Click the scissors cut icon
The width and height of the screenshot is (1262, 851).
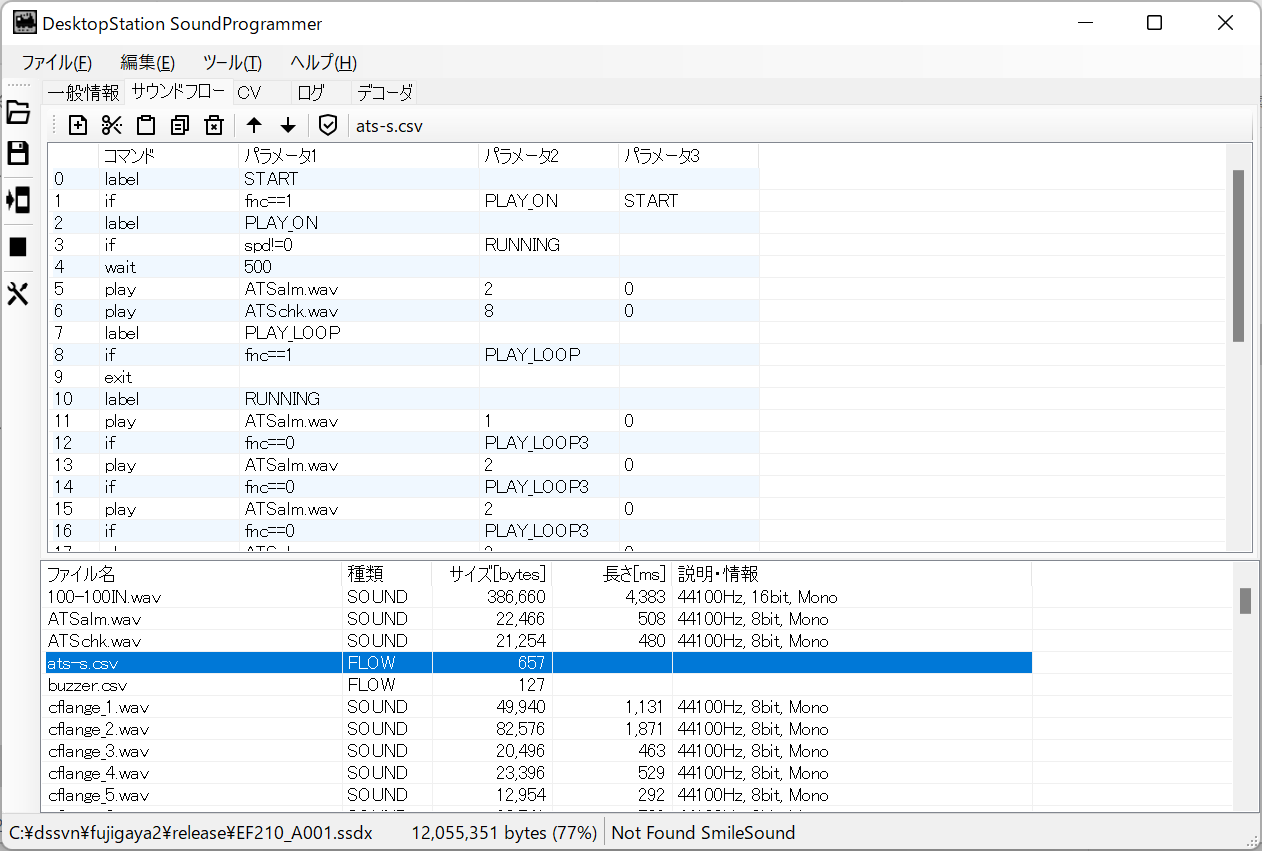112,125
